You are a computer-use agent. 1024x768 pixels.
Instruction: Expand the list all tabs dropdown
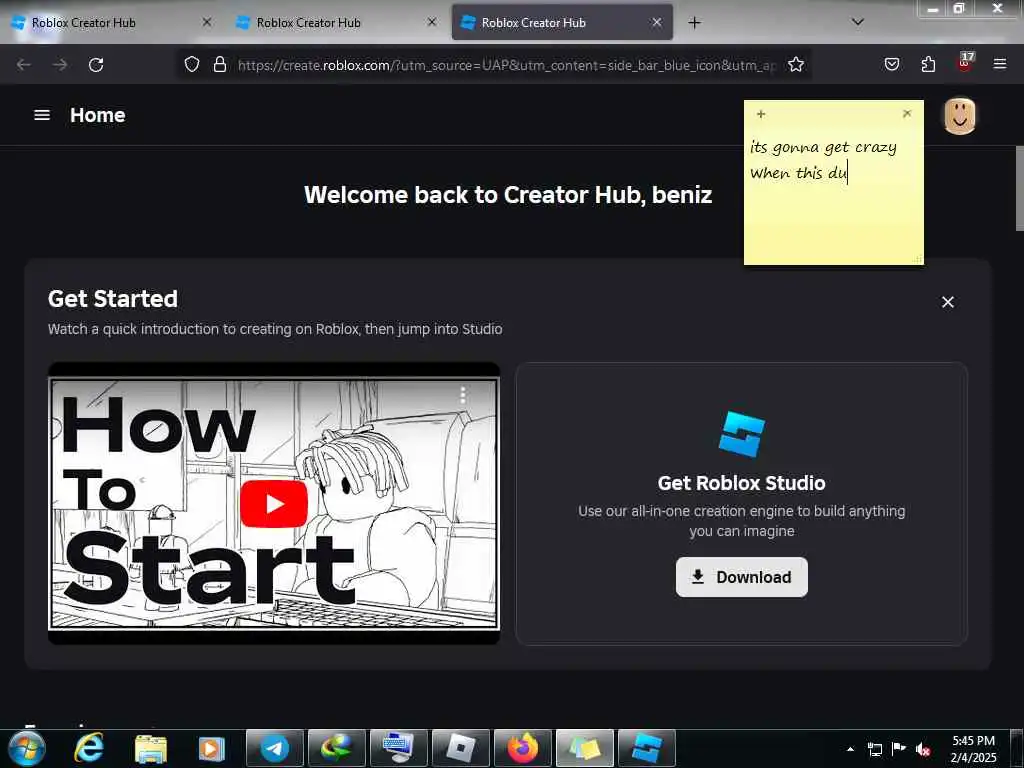(858, 22)
